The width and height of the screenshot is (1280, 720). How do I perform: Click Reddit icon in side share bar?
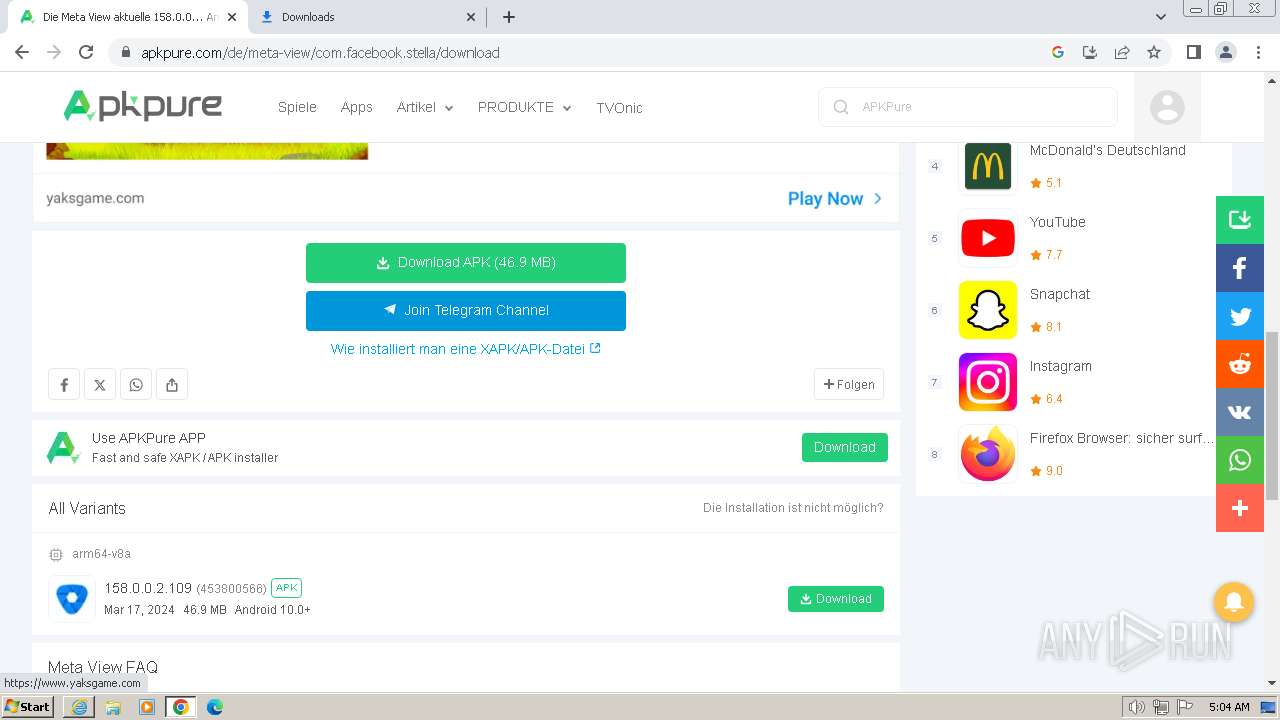(x=1240, y=364)
